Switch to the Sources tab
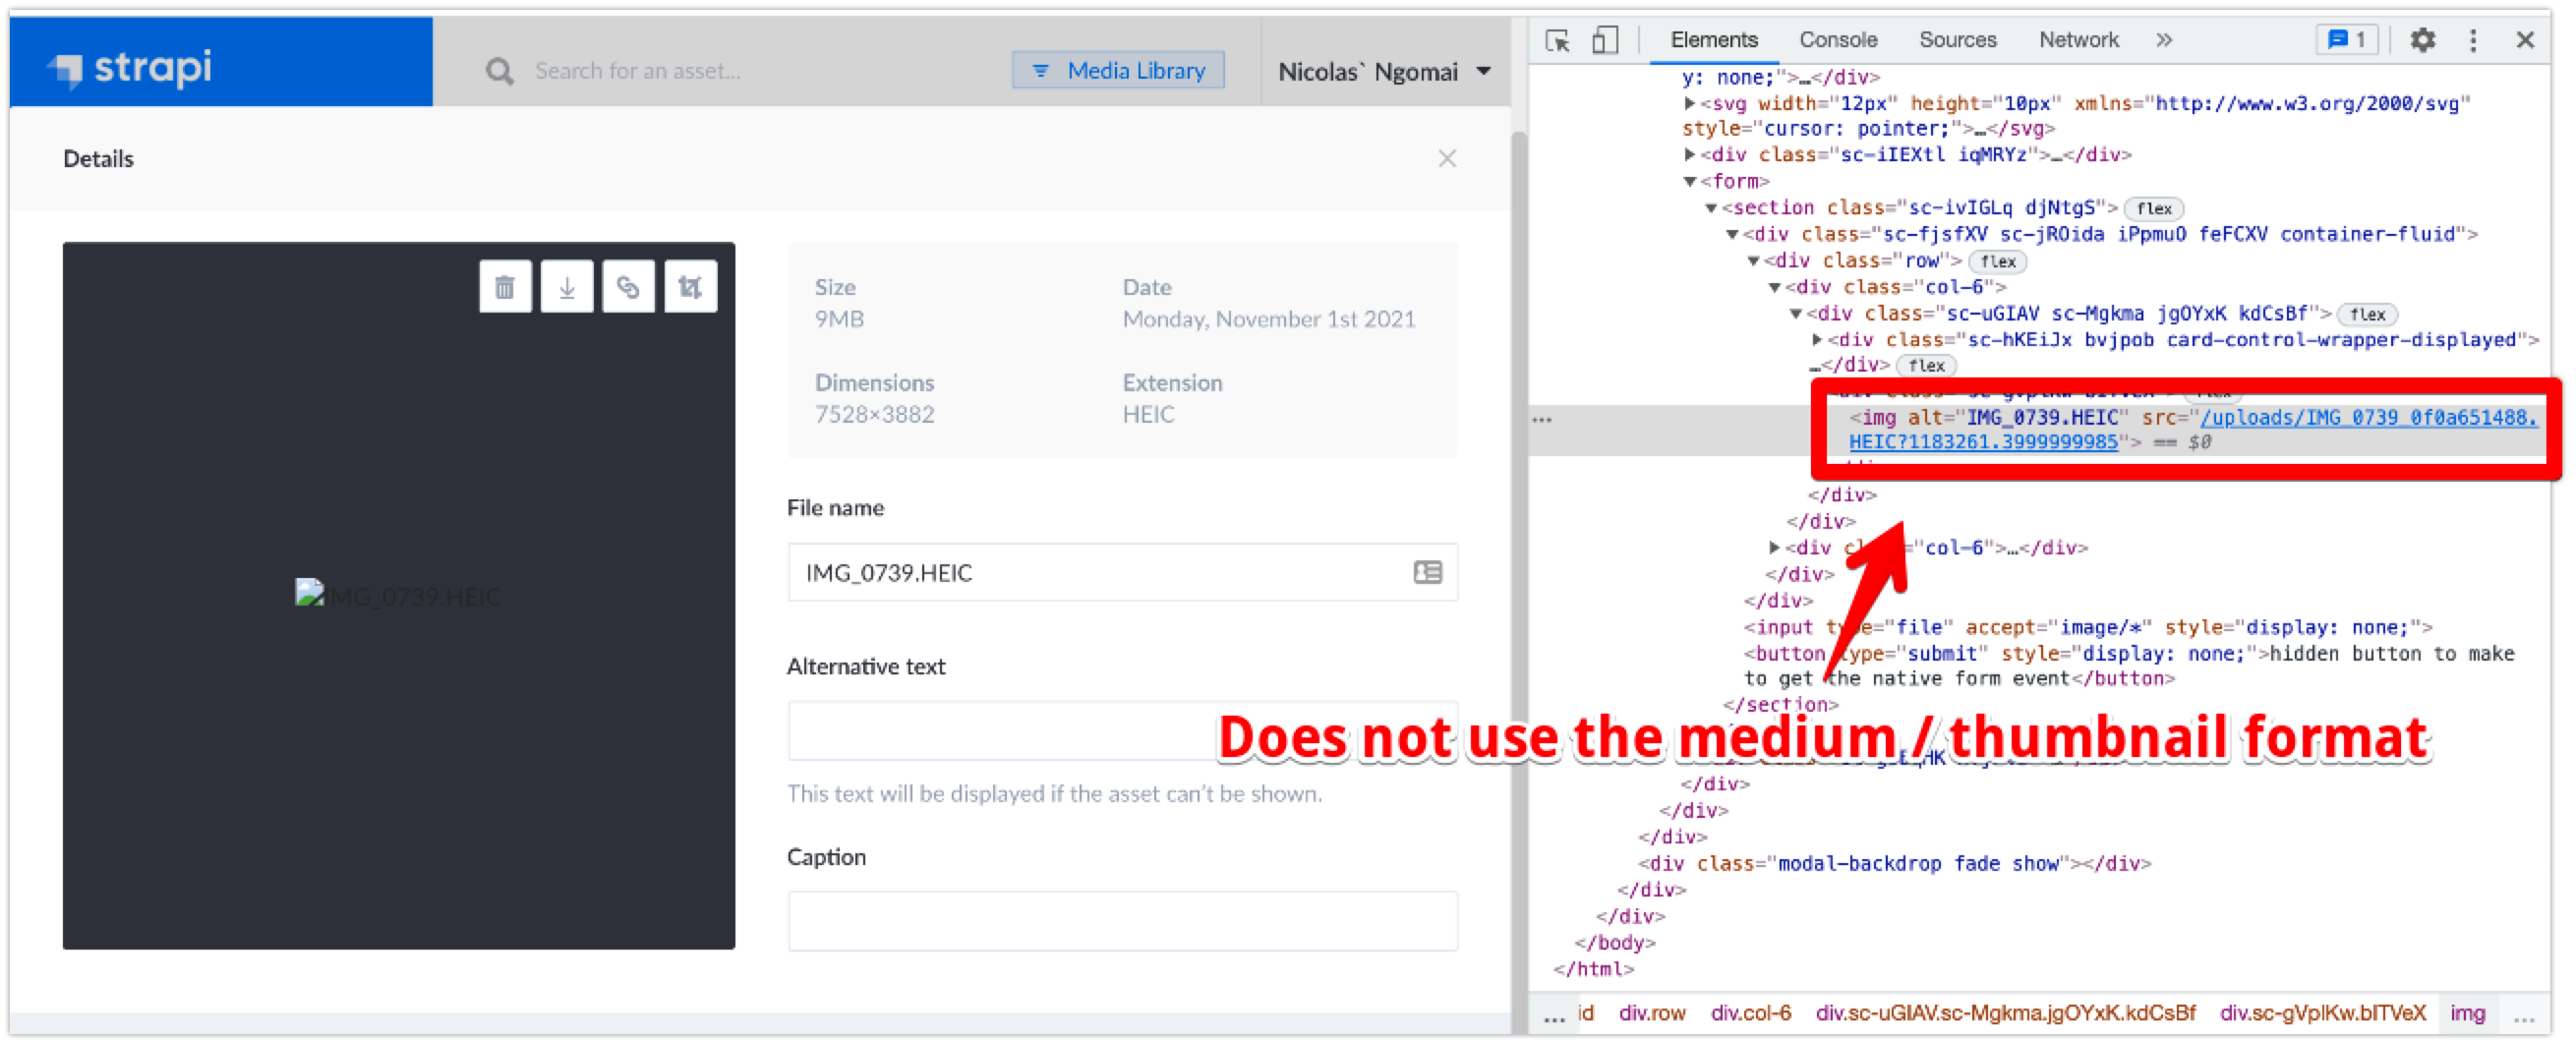2576x1044 pixels. click(x=1957, y=40)
